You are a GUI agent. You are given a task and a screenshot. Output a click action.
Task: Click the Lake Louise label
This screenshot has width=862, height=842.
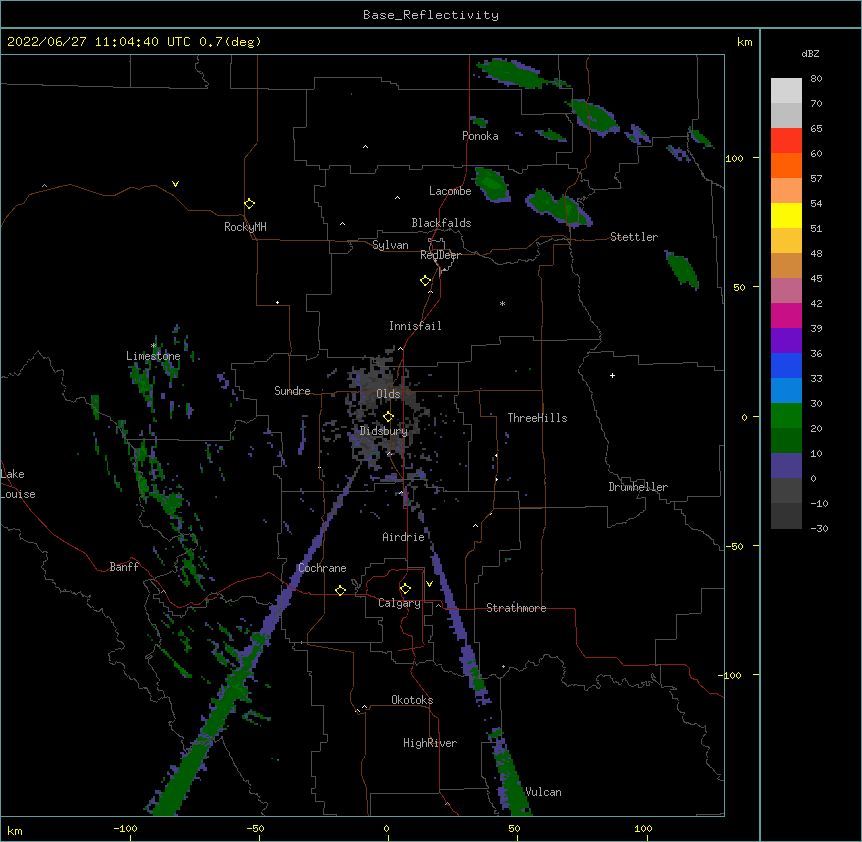[18, 484]
